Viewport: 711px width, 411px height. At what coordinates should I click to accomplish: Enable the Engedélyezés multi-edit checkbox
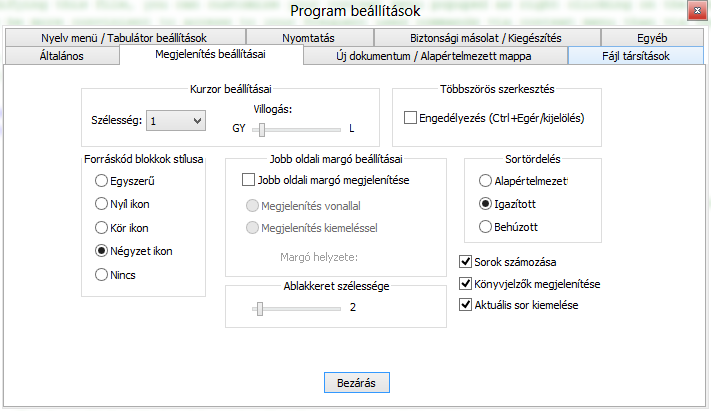click(411, 118)
